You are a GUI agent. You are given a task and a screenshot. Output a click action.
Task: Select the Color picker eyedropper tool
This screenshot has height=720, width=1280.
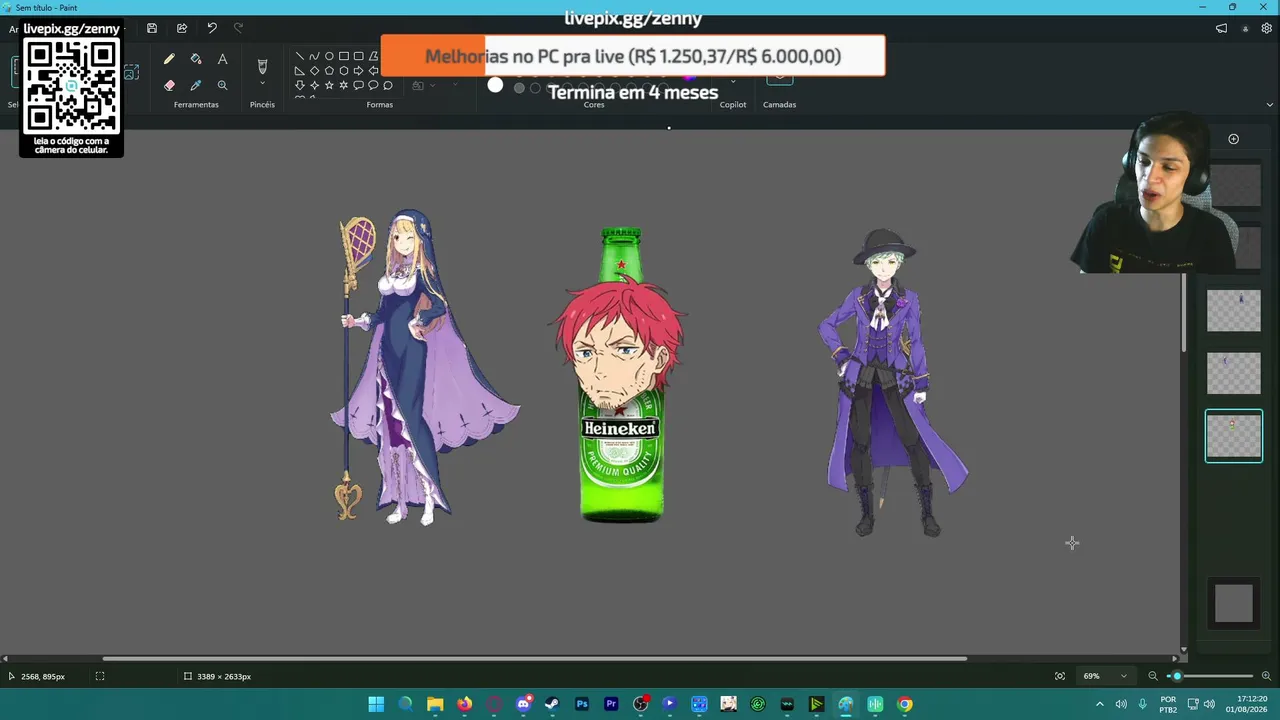click(x=196, y=86)
